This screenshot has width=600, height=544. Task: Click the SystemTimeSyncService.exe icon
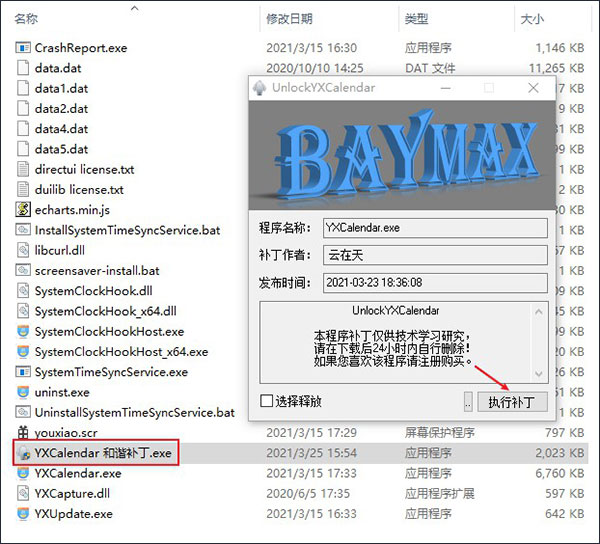coord(23,372)
